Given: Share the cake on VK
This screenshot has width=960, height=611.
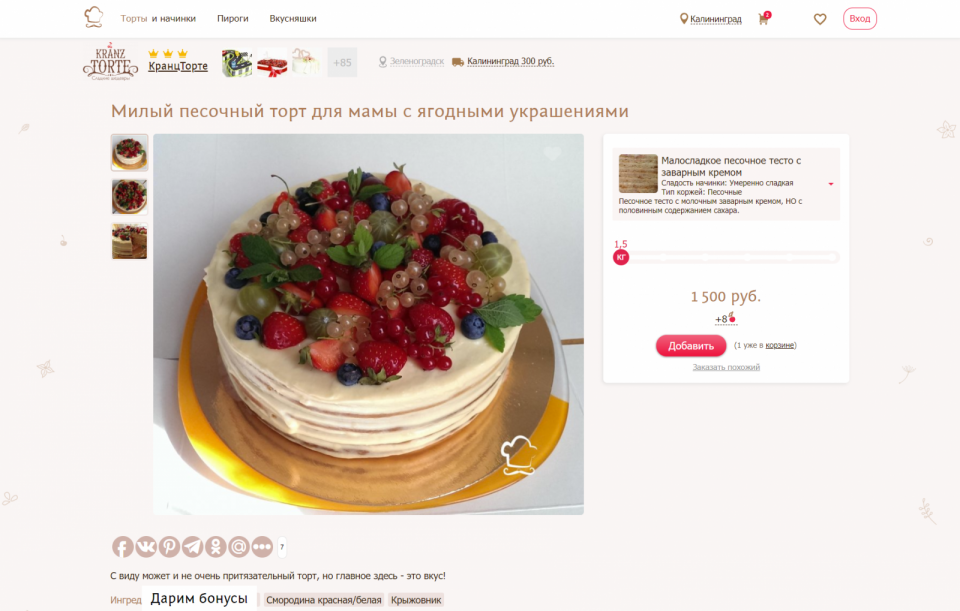Looking at the screenshot, I should point(146,547).
